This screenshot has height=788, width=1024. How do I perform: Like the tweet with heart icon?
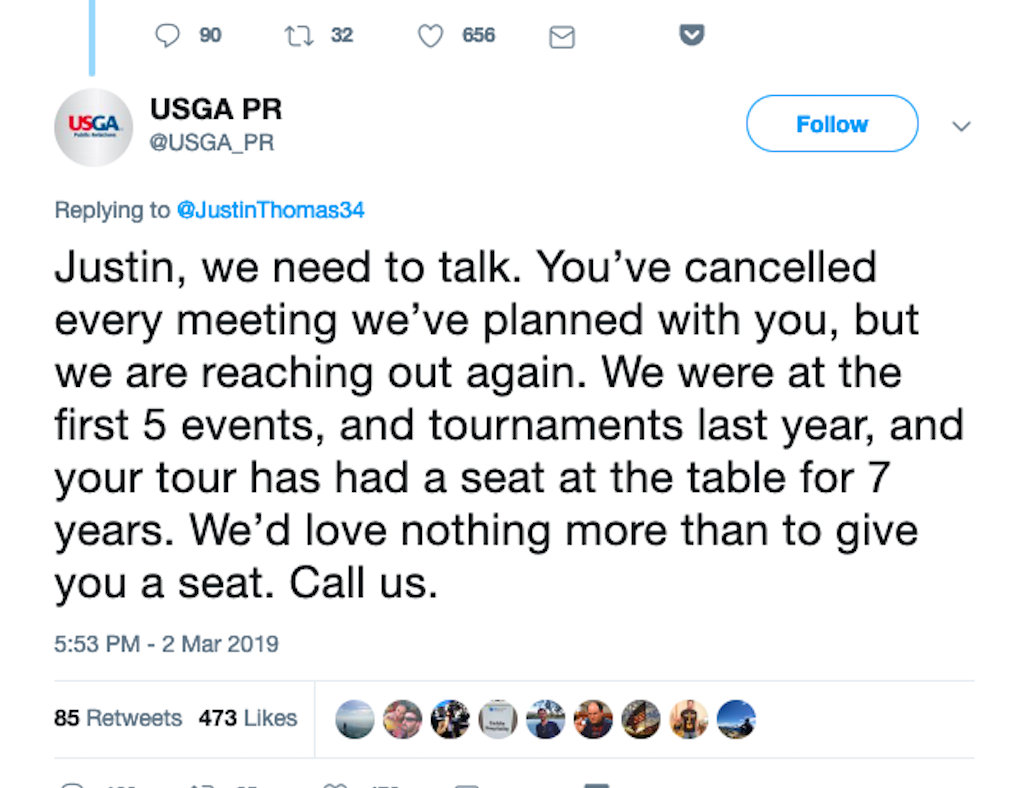(x=430, y=36)
